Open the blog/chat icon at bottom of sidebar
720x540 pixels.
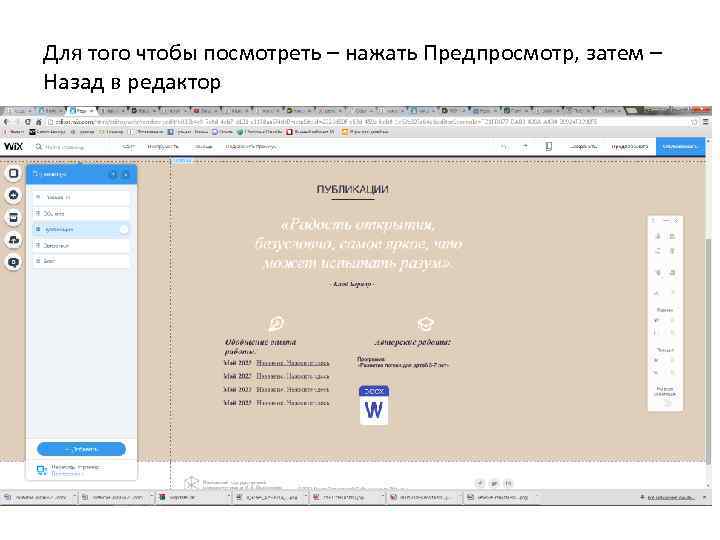[14, 262]
